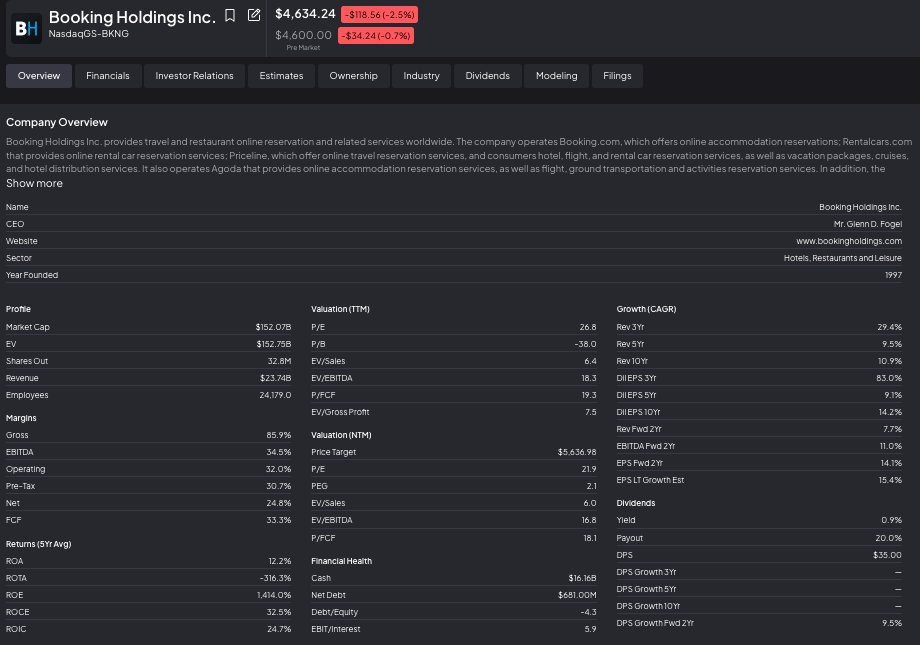Click Dil EPS 3Yr value 83.0%
The width and height of the screenshot is (920, 645).
click(x=889, y=378)
